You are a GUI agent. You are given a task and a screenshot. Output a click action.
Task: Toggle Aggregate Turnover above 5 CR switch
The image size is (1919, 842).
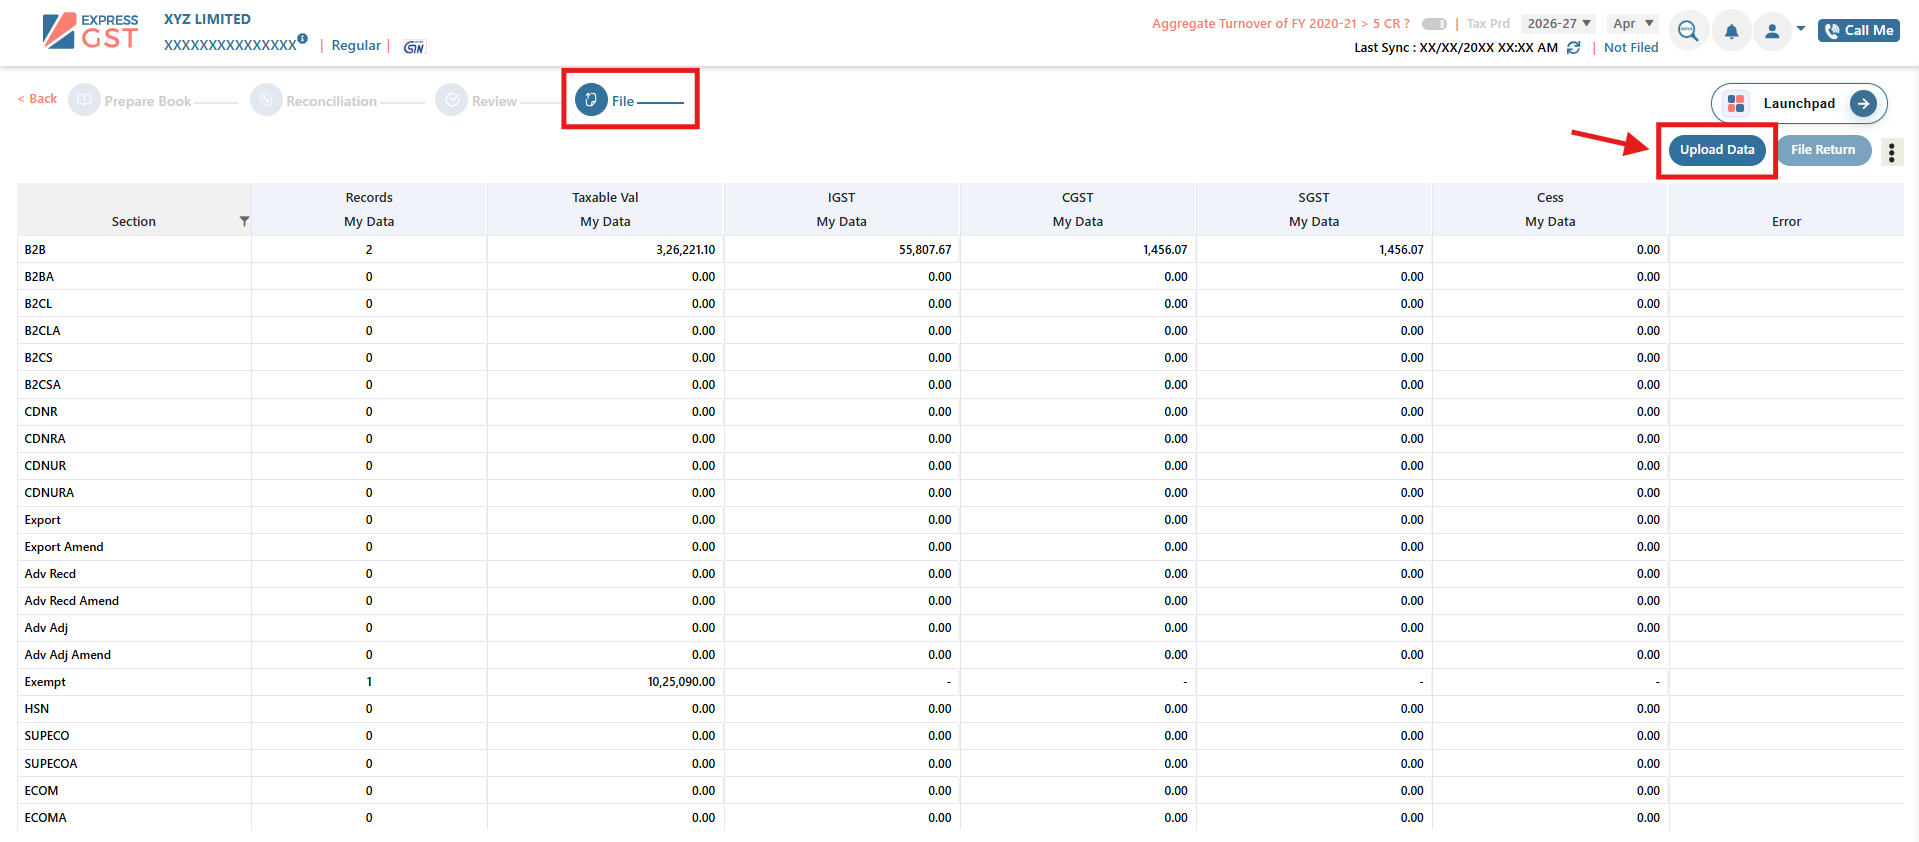click(x=1434, y=24)
